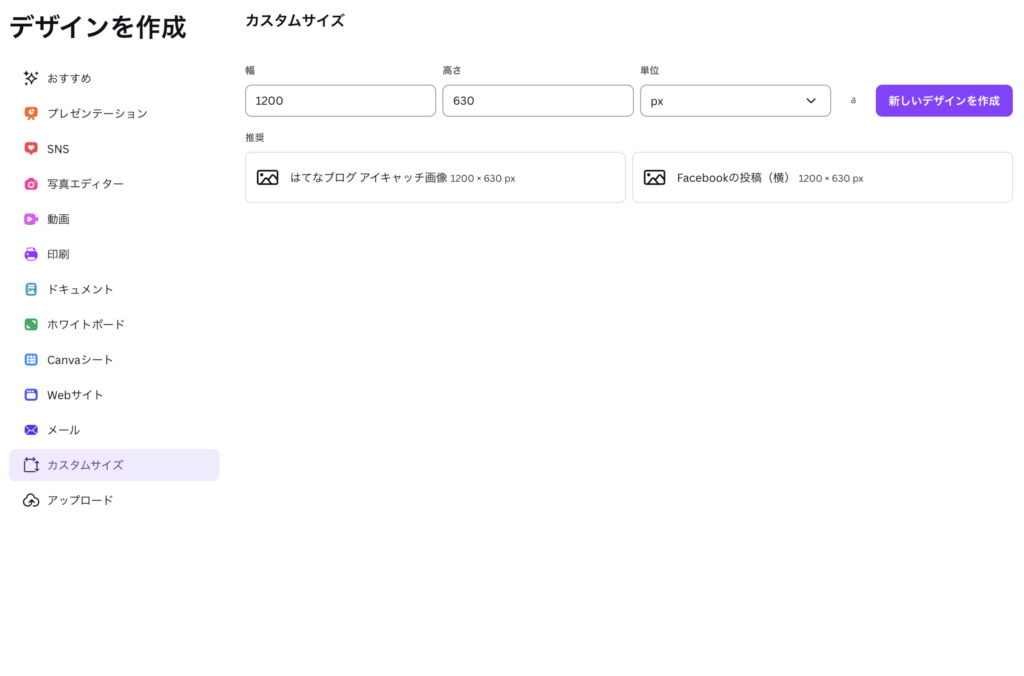Click the アップロード cloud icon
The height and width of the screenshot is (676, 1024).
31,500
